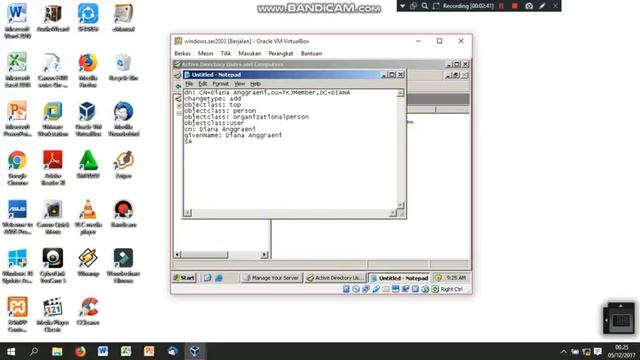Click the host taskbar search icon
The height and width of the screenshot is (360, 640).
pos(34,351)
